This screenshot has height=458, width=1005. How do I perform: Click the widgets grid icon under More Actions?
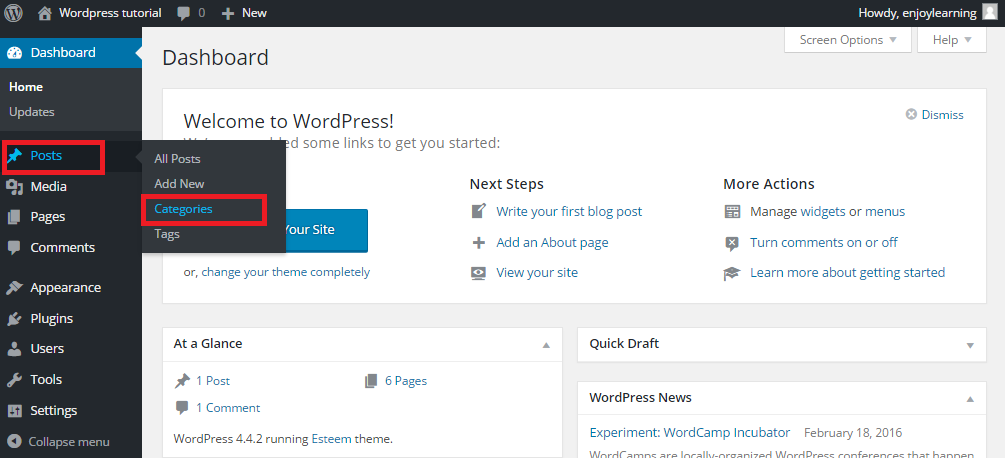tap(732, 211)
